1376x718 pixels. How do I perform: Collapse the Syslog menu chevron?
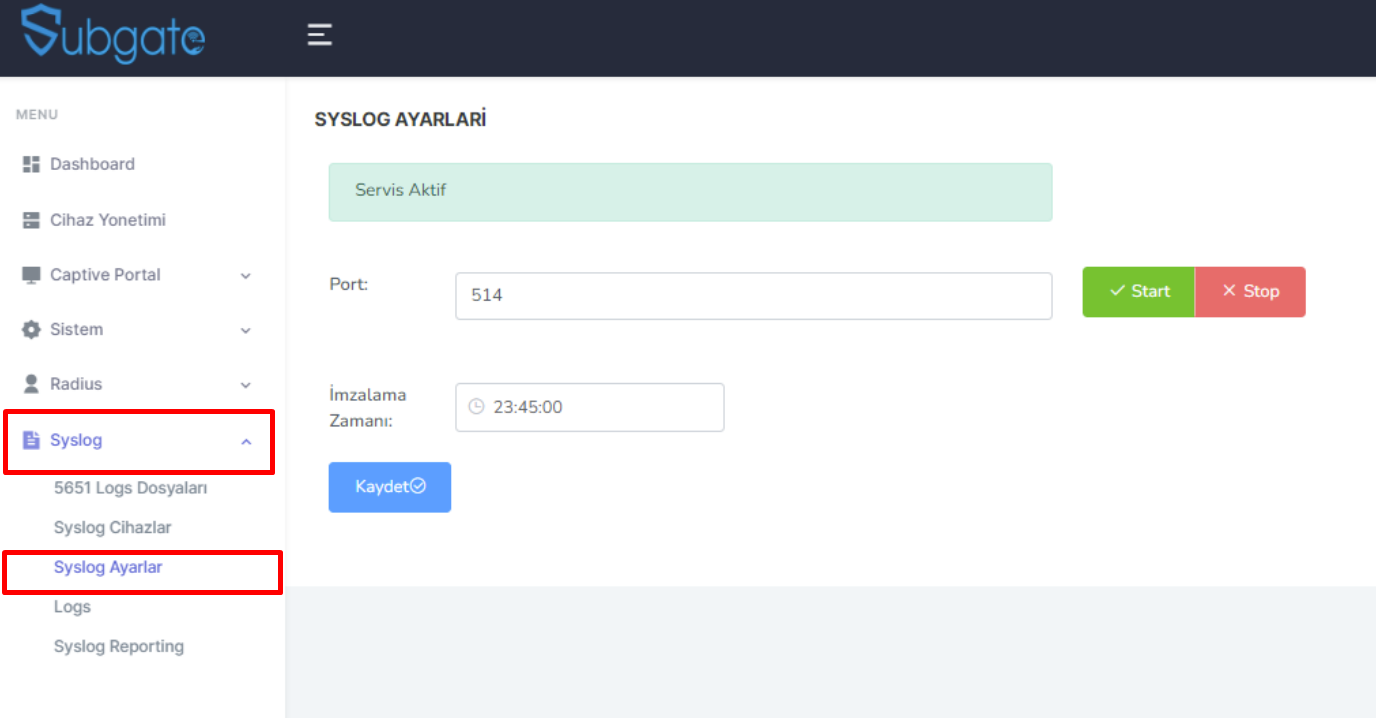[246, 441]
